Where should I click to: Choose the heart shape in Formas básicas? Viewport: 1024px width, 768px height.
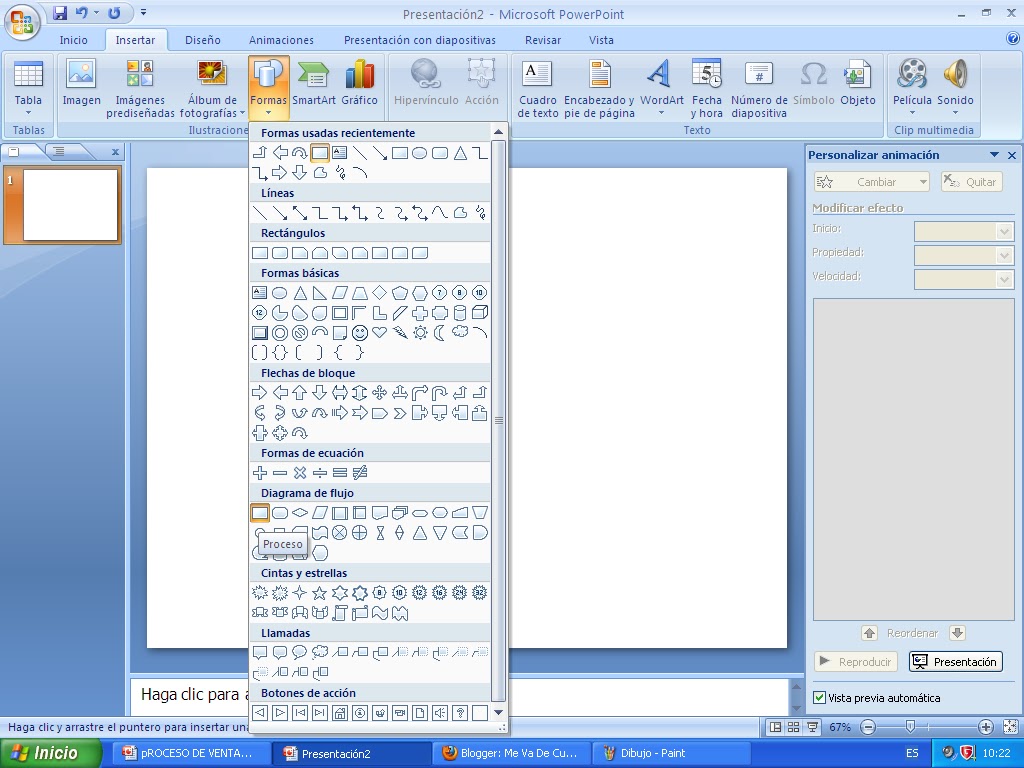click(x=379, y=333)
